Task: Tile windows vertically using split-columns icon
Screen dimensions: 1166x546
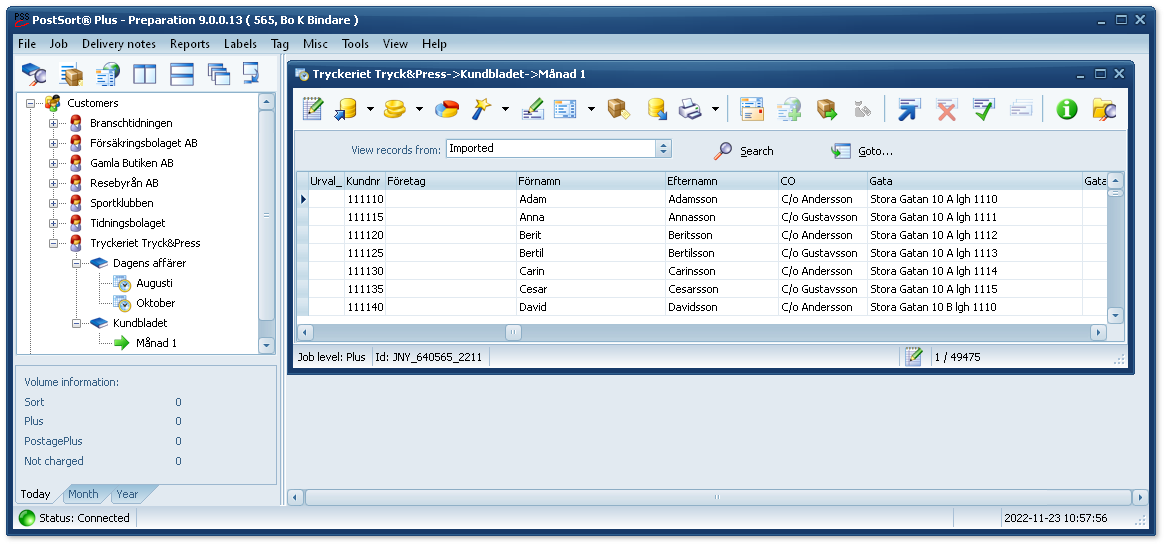Action: tap(144, 74)
